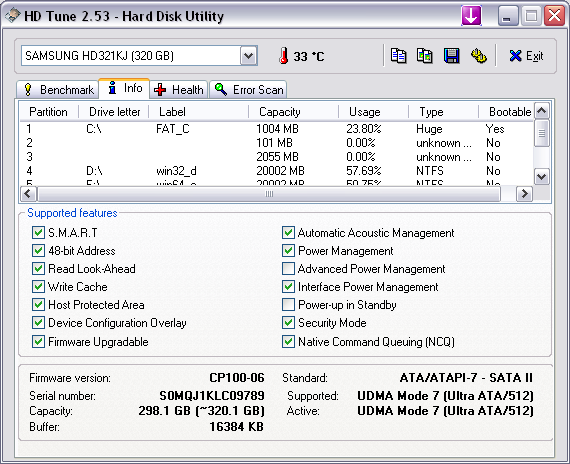Toggle the 48-bit Address checkbox

38,251
